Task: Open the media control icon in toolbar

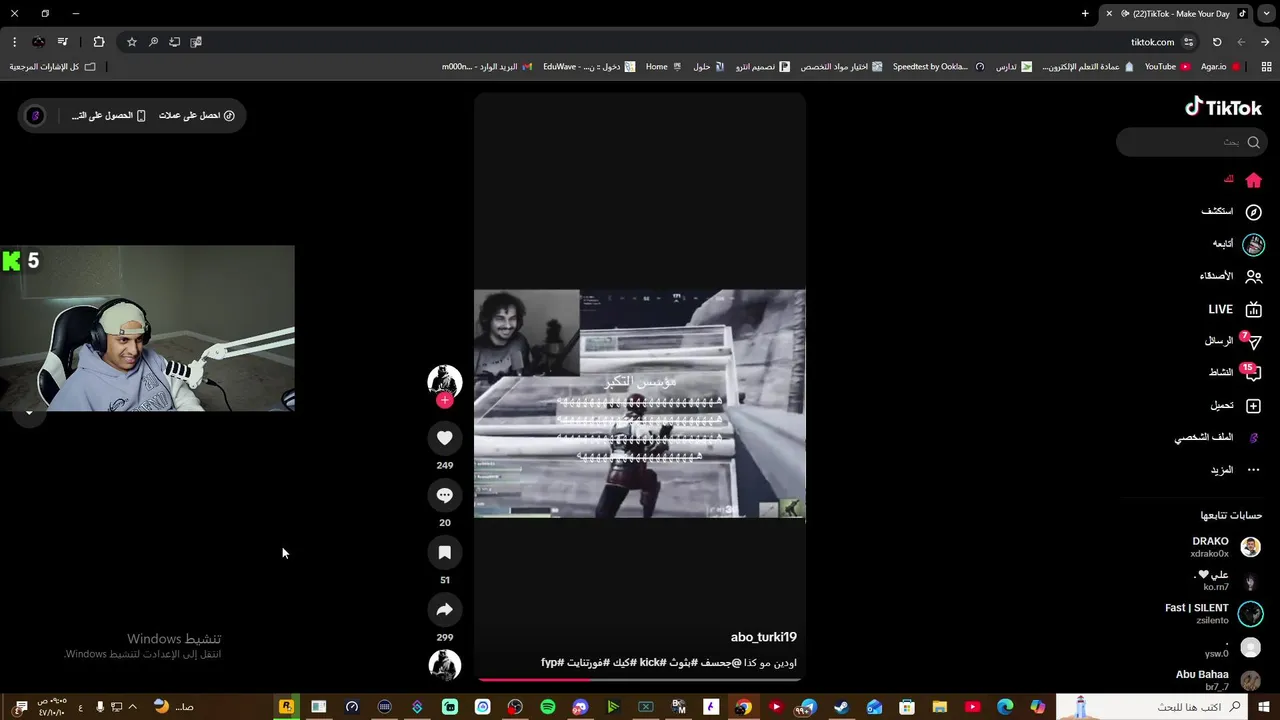Action: pos(62,42)
